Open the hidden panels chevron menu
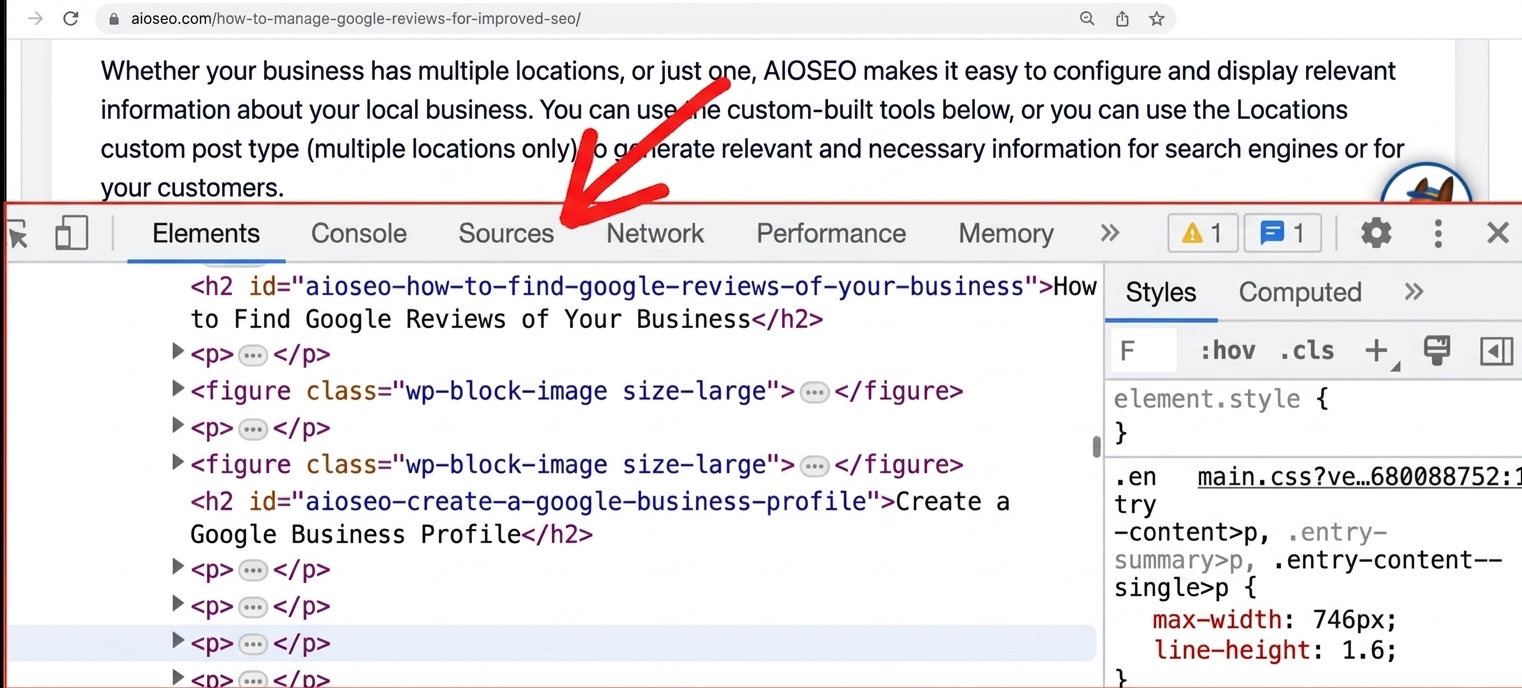The height and width of the screenshot is (688, 1522). [x=1109, y=233]
